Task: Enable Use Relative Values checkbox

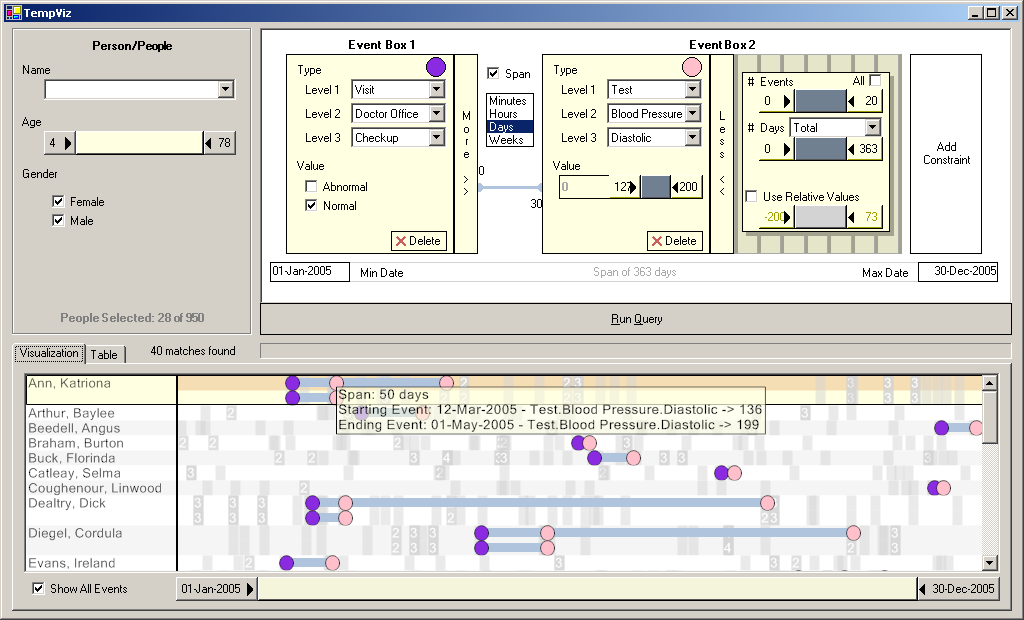Action: point(752,196)
